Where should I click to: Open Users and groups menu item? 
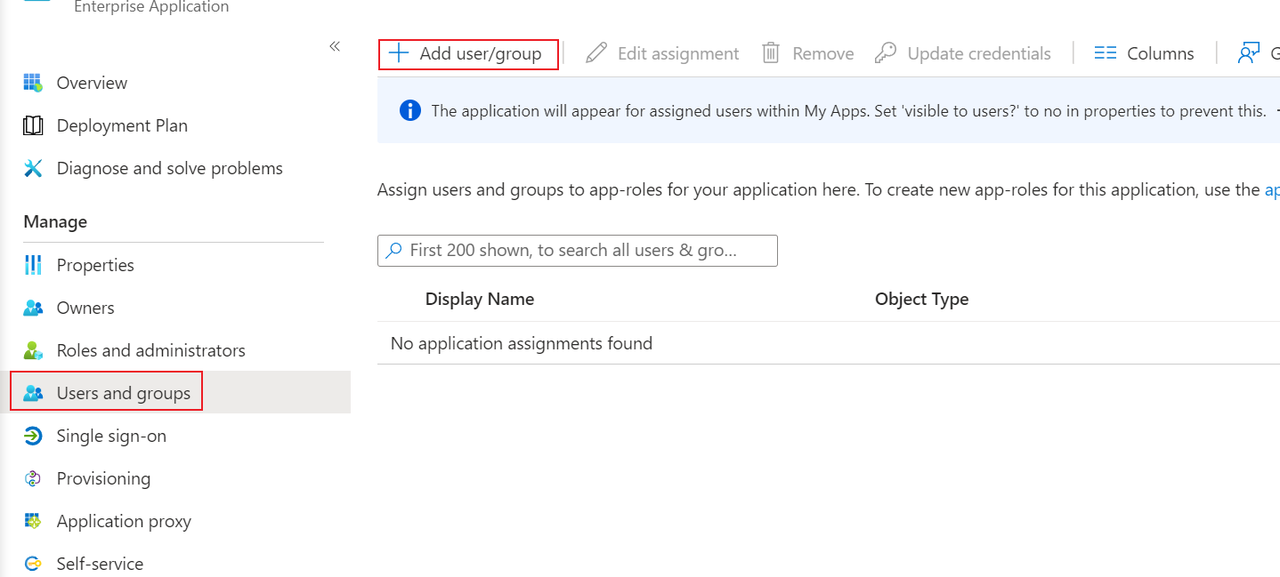click(123, 393)
